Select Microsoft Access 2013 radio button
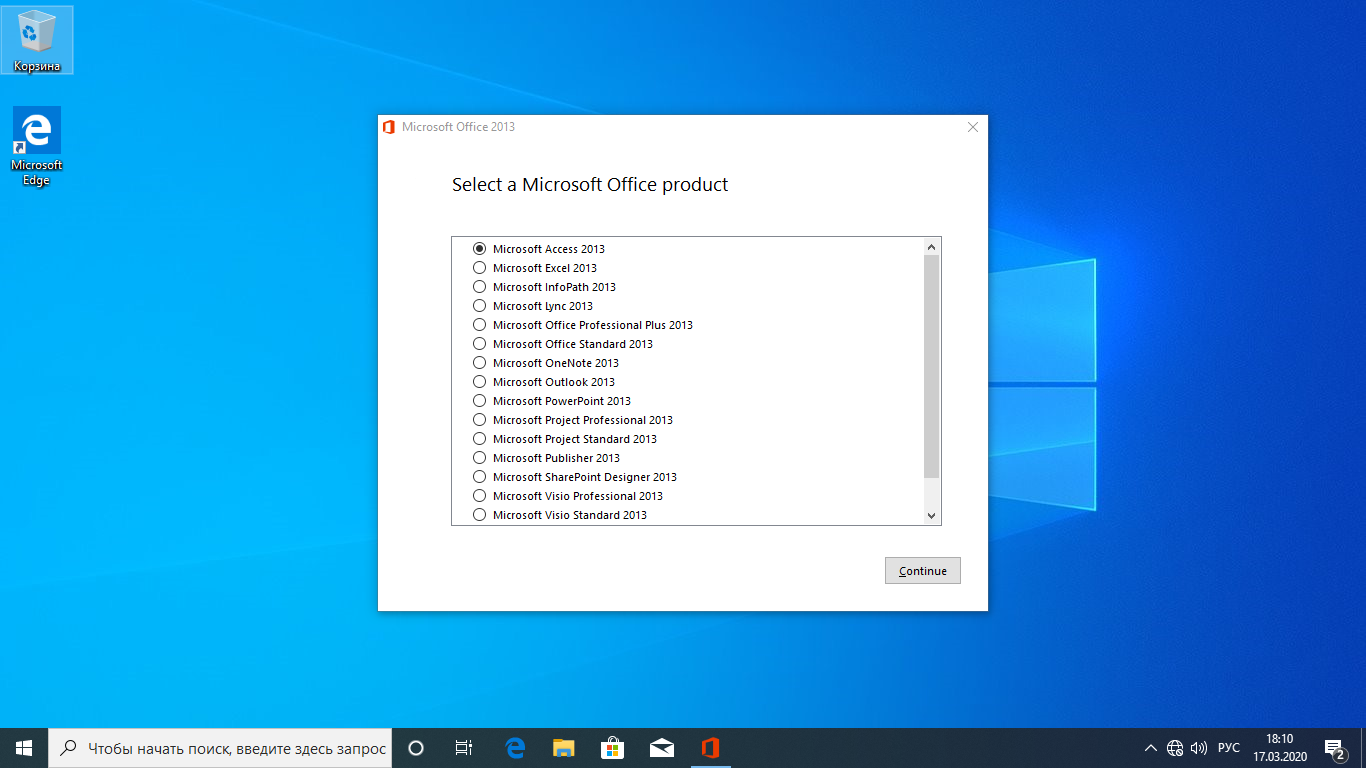This screenshot has height=768, width=1366. pos(480,248)
